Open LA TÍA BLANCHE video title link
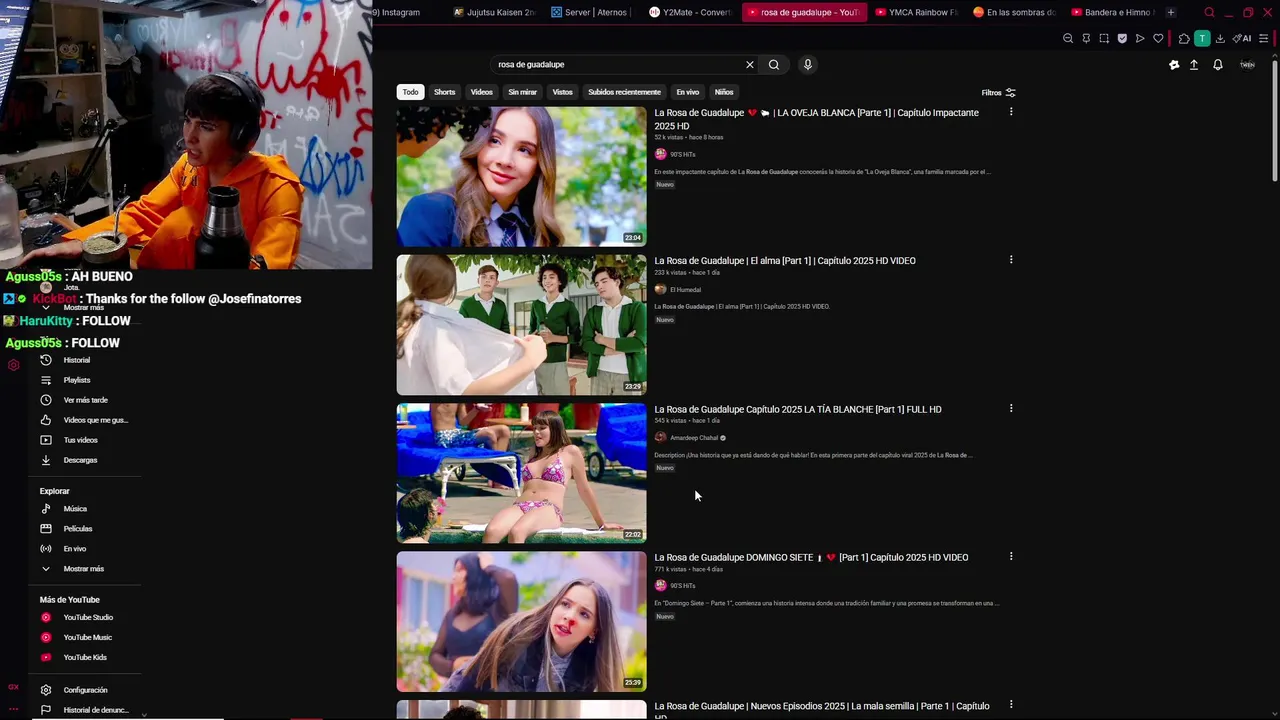 [x=798, y=409]
